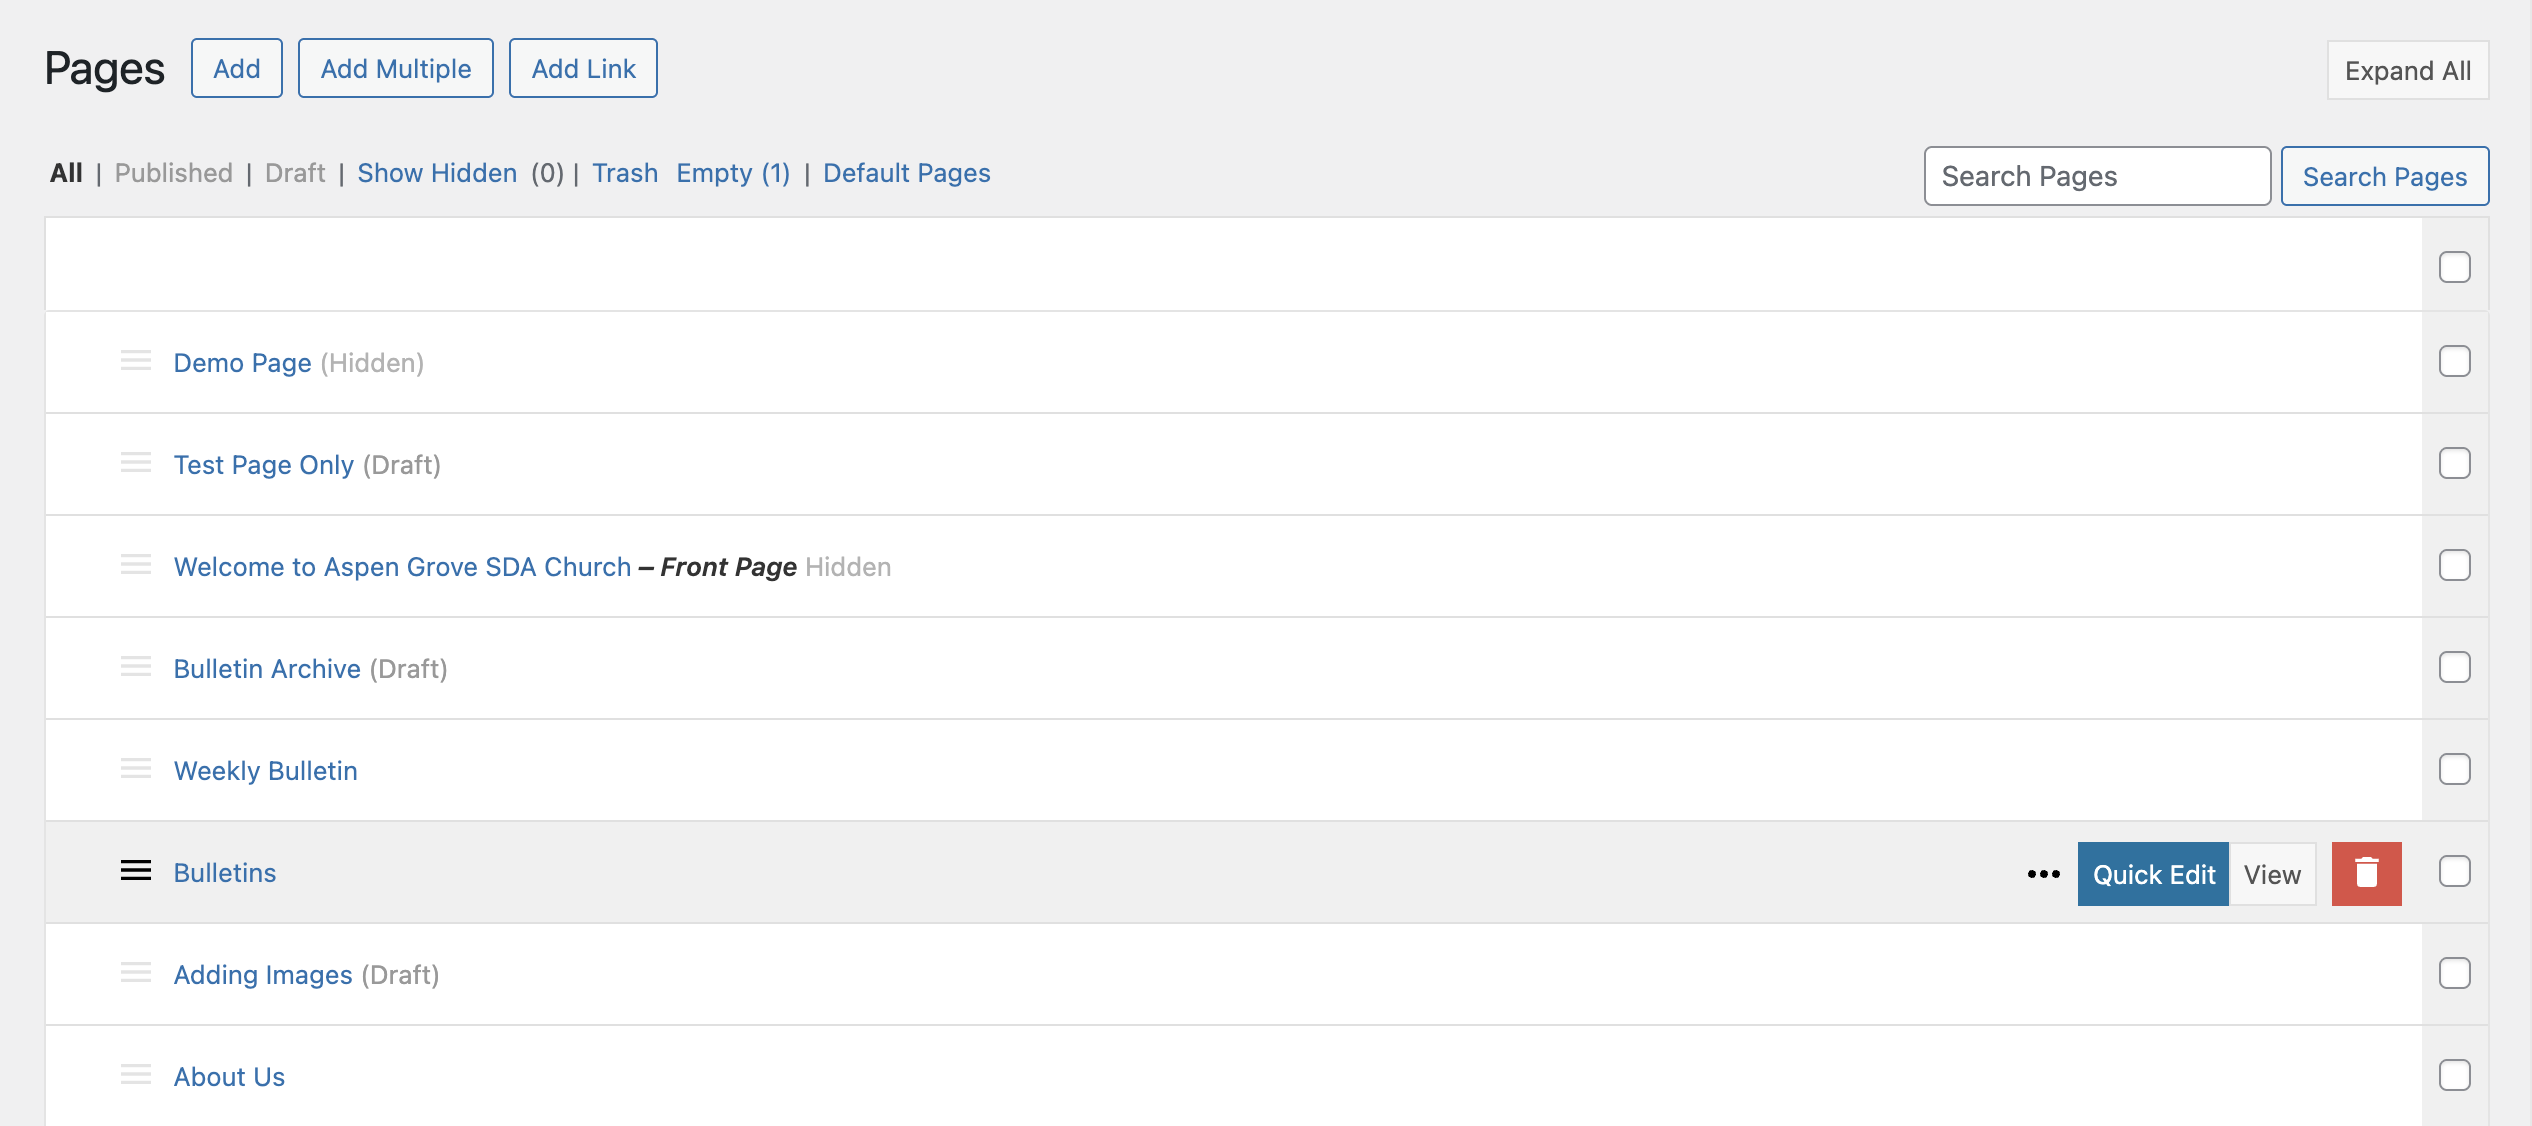Click the red trash icon on Bulletins row
The image size is (2532, 1126).
2366,874
